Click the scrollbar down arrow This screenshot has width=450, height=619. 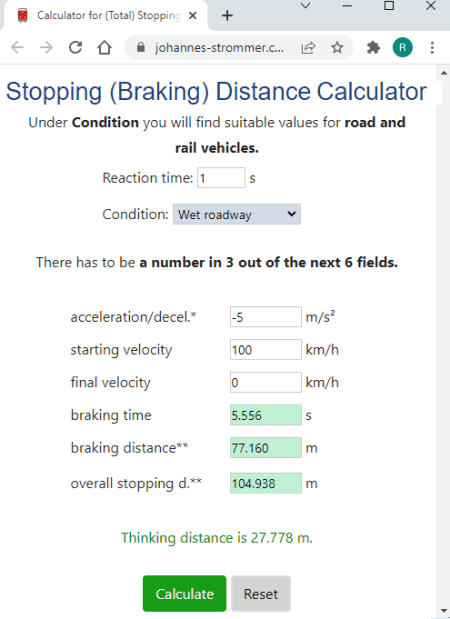[444, 611]
